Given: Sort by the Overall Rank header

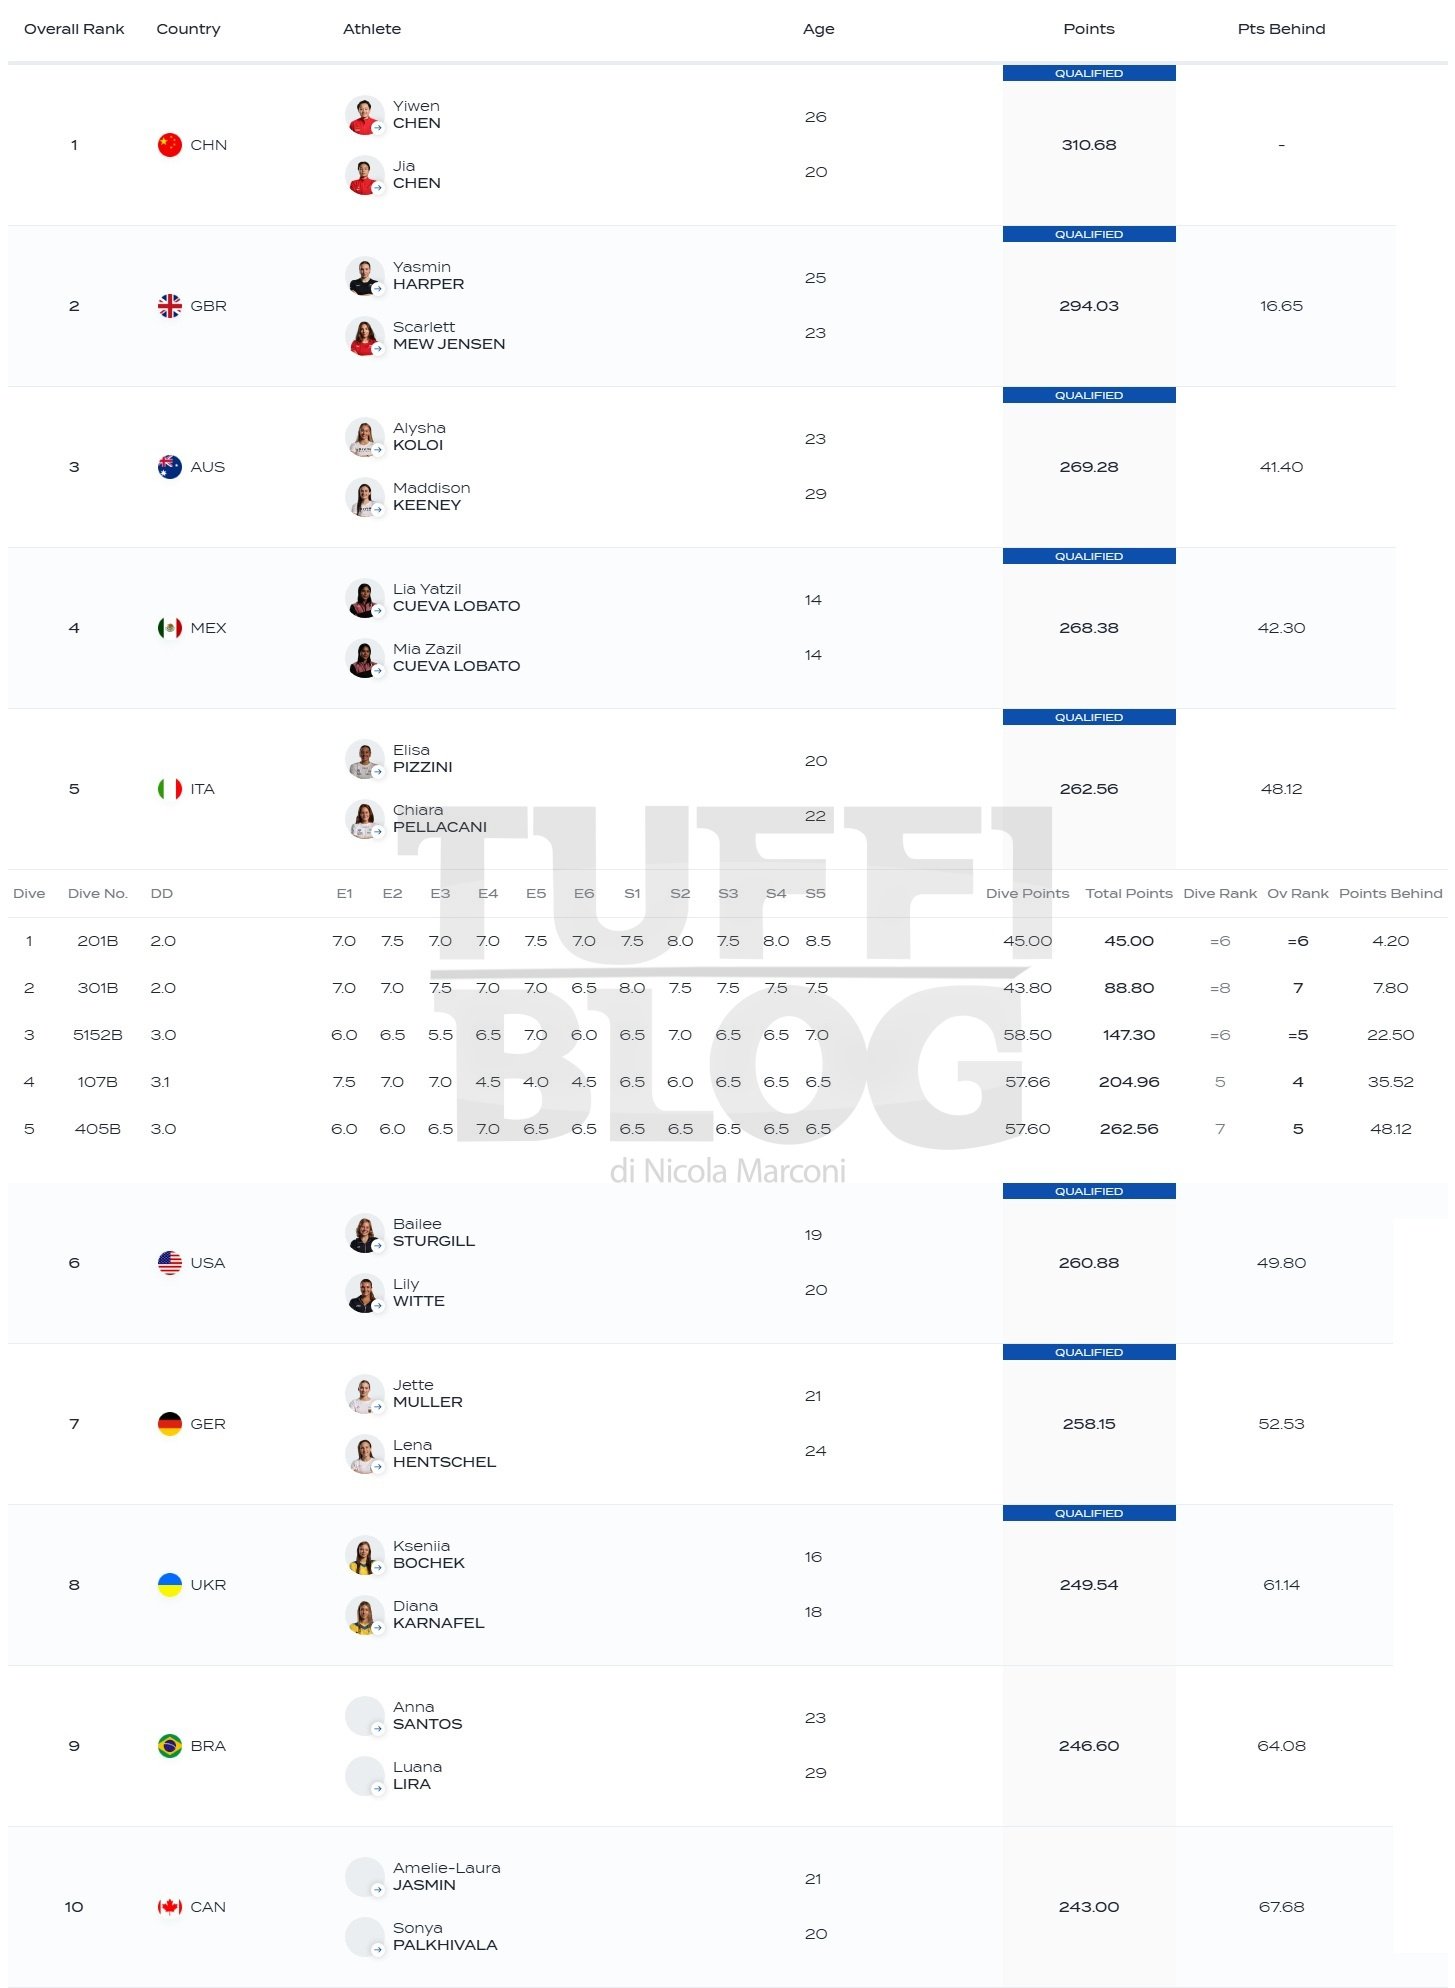Looking at the screenshot, I should coord(74,29).
